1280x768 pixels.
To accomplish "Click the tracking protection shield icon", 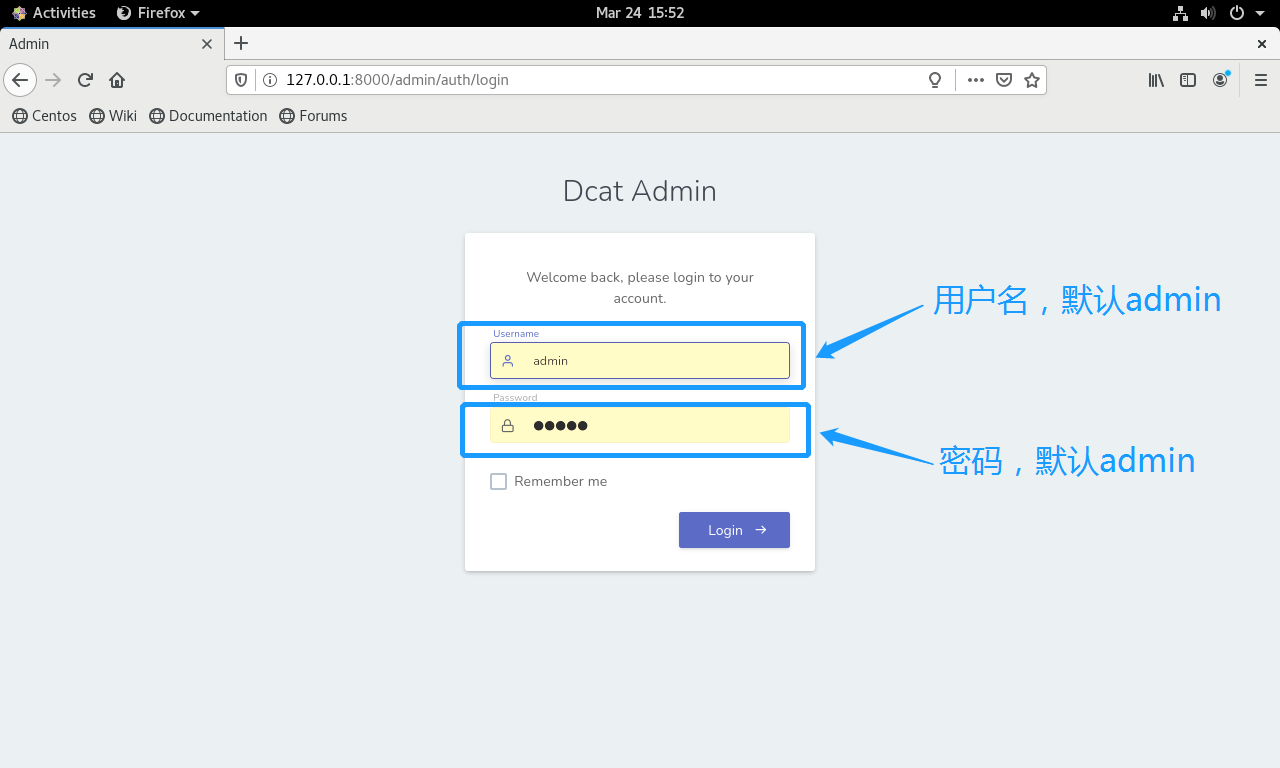I will pyautogui.click(x=240, y=80).
